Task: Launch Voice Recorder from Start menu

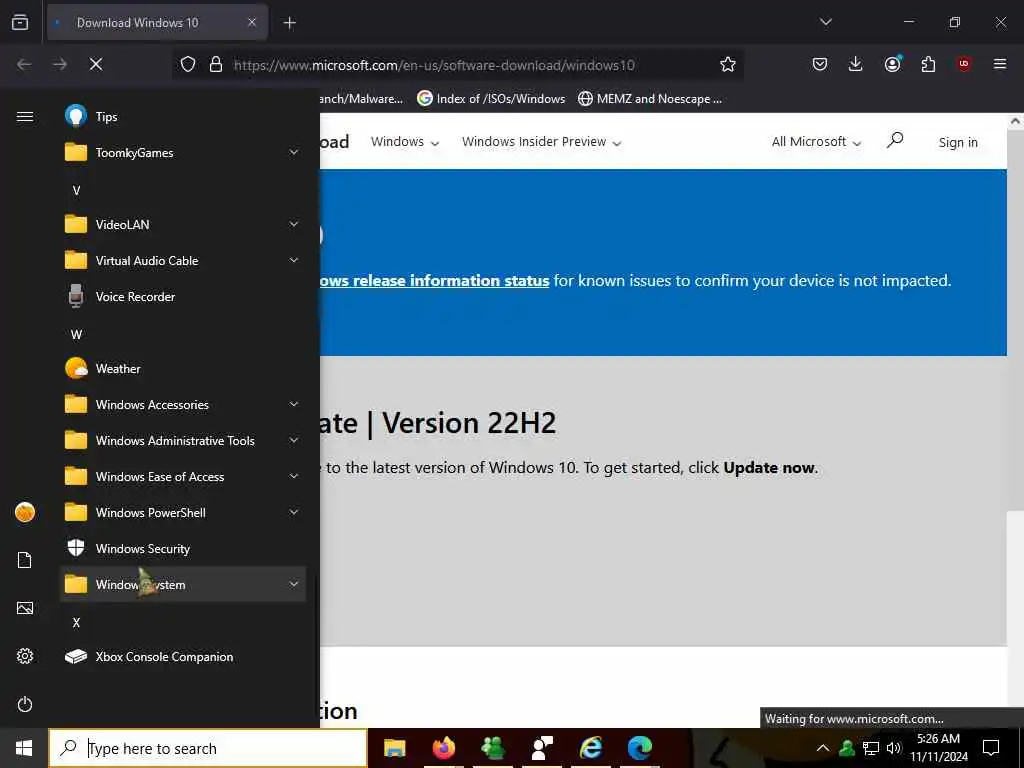Action: [x=183, y=296]
